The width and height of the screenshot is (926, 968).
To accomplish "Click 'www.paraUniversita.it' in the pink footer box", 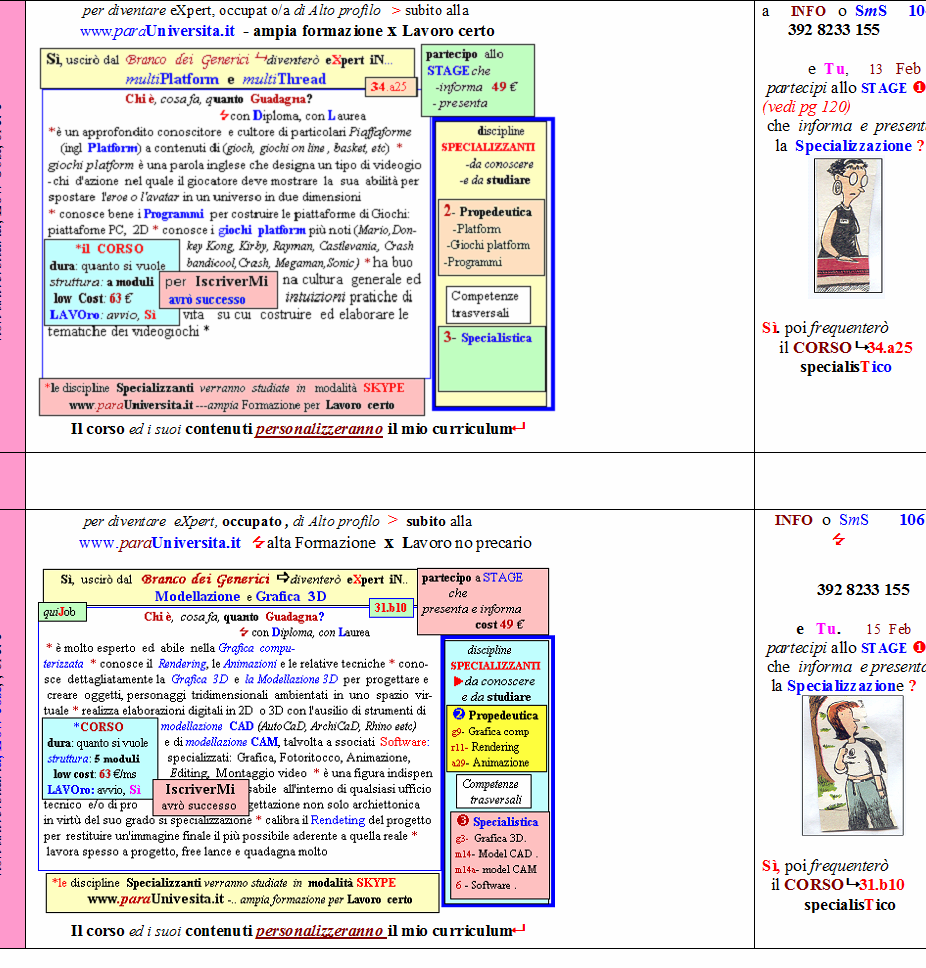I will 131,405.
